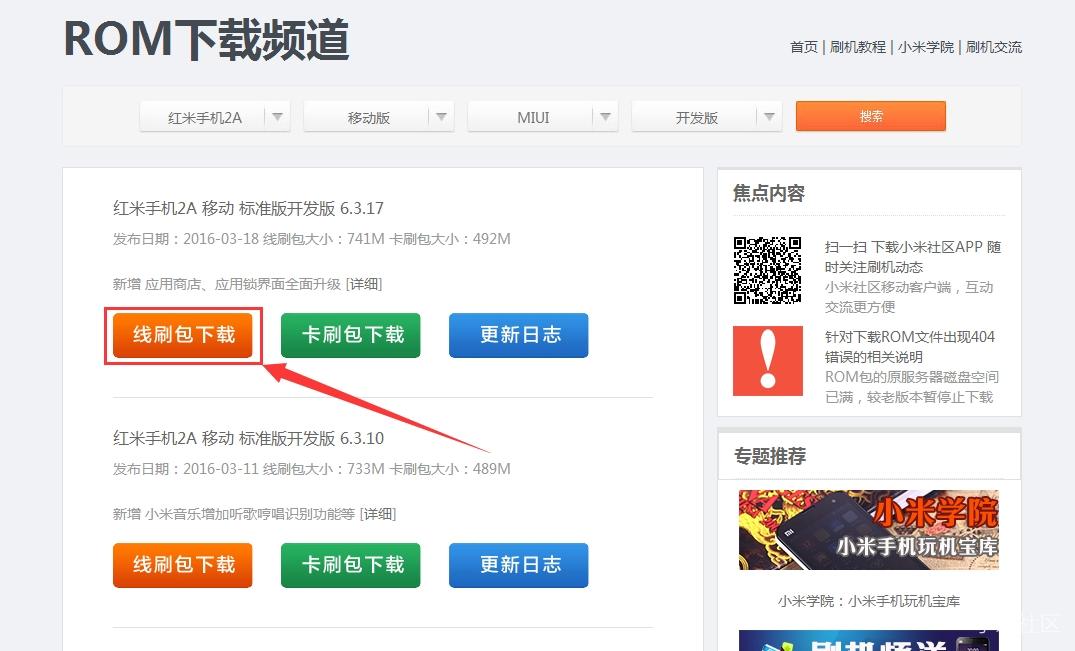This screenshot has height=651, width=1075.
Task: Open the 小米学院 banner in 专题推荐
Action: click(x=868, y=529)
